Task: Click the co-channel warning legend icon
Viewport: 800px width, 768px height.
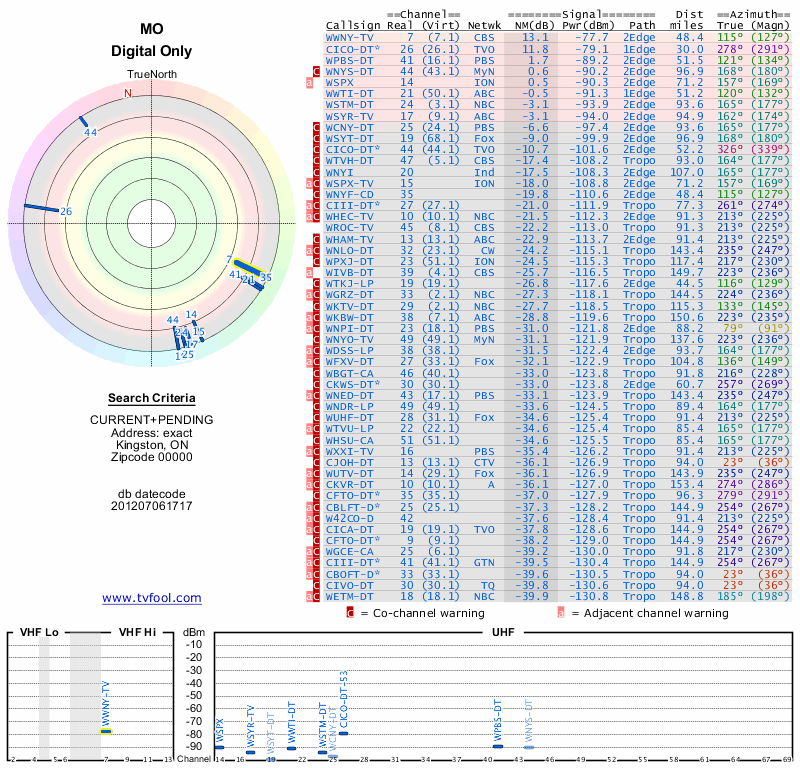Action: click(351, 613)
